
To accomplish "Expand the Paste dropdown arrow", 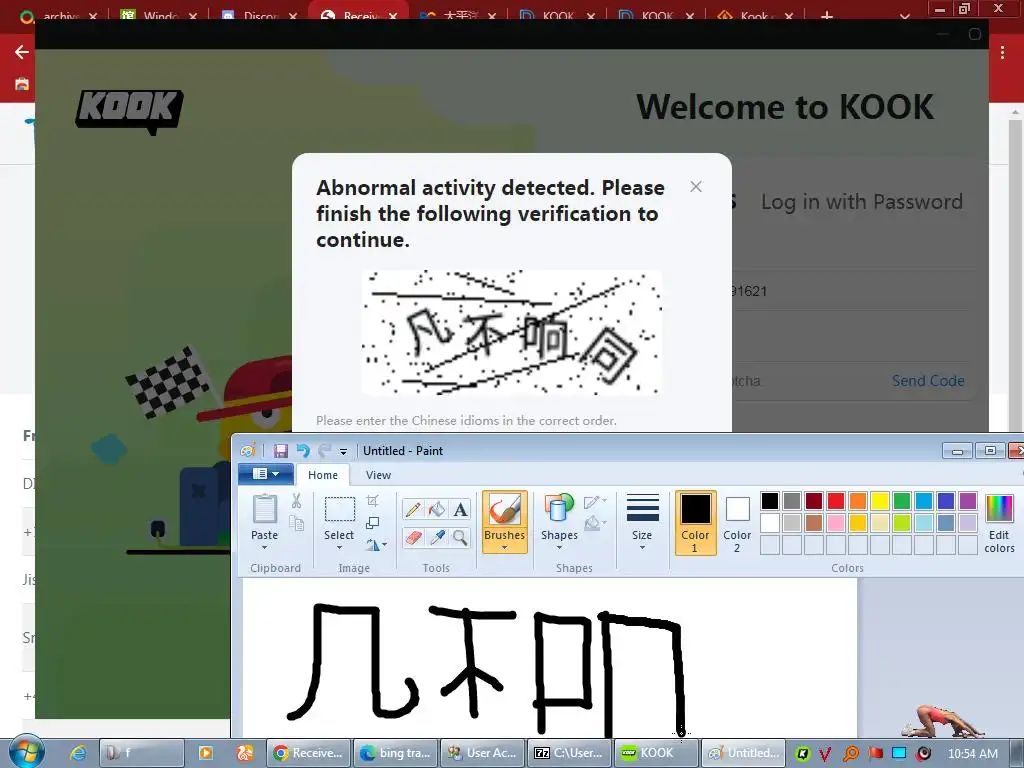I will click(x=264, y=547).
